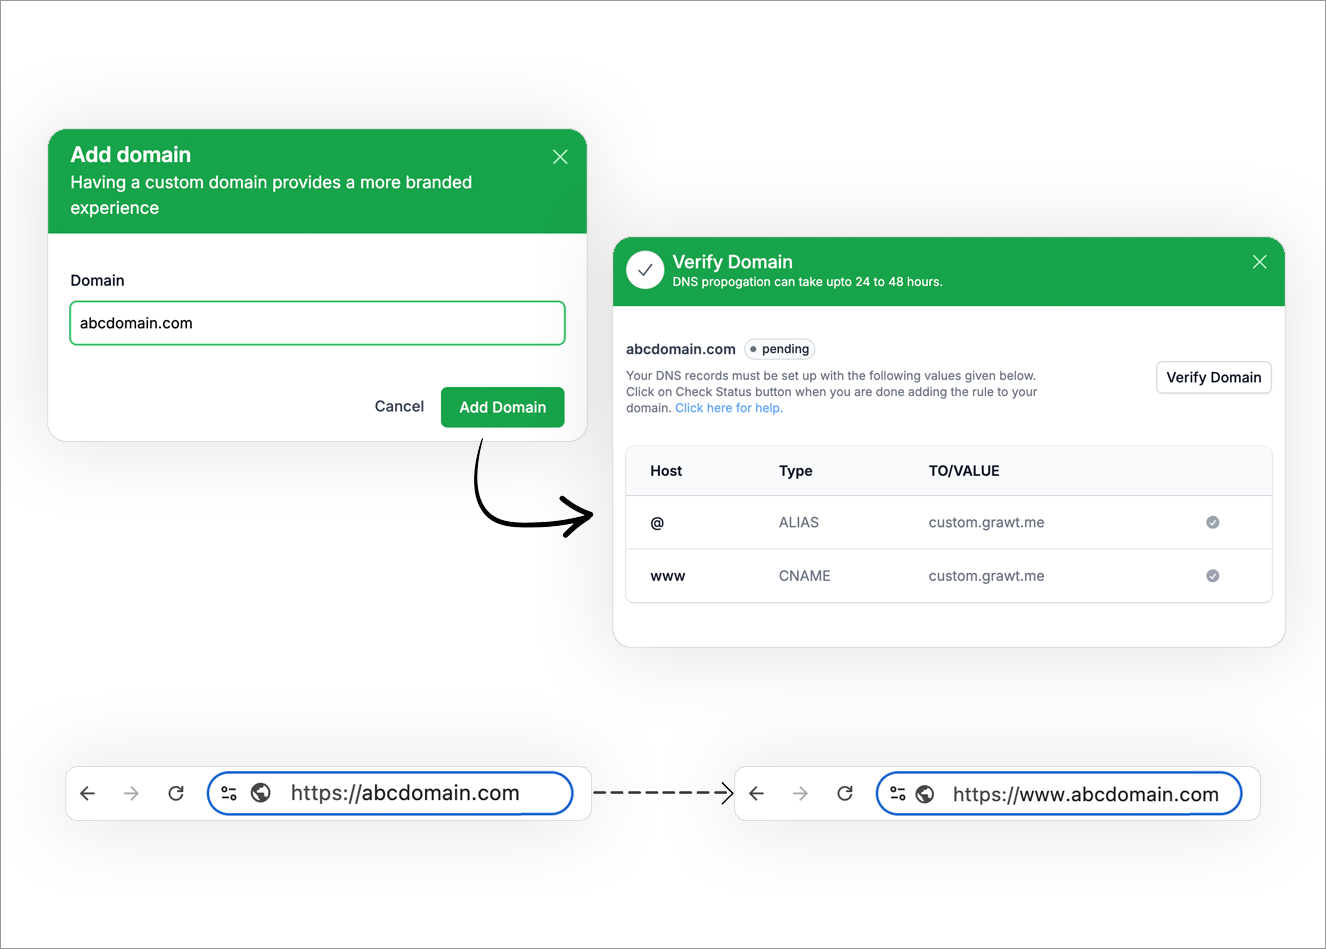Reload the https://www.abcdomain.com page
1326x949 pixels.
(845, 793)
